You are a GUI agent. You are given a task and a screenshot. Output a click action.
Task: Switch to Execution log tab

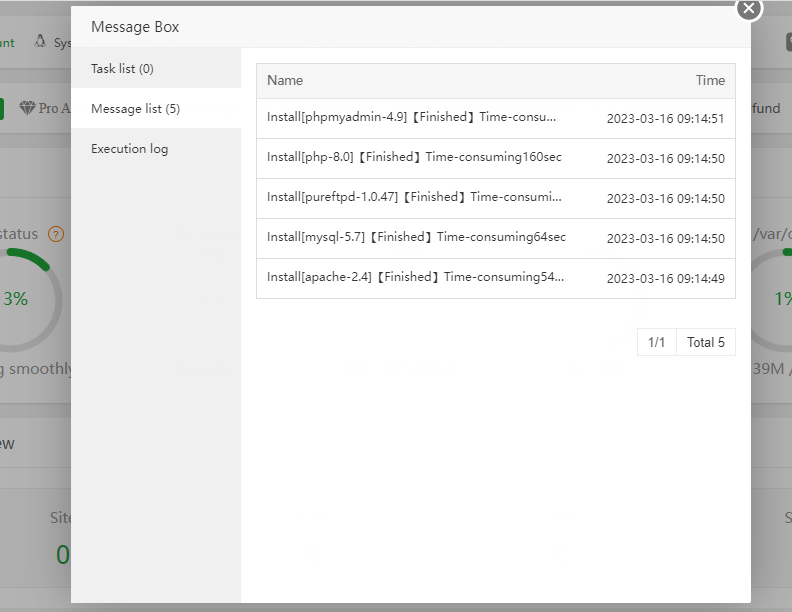[x=129, y=149]
